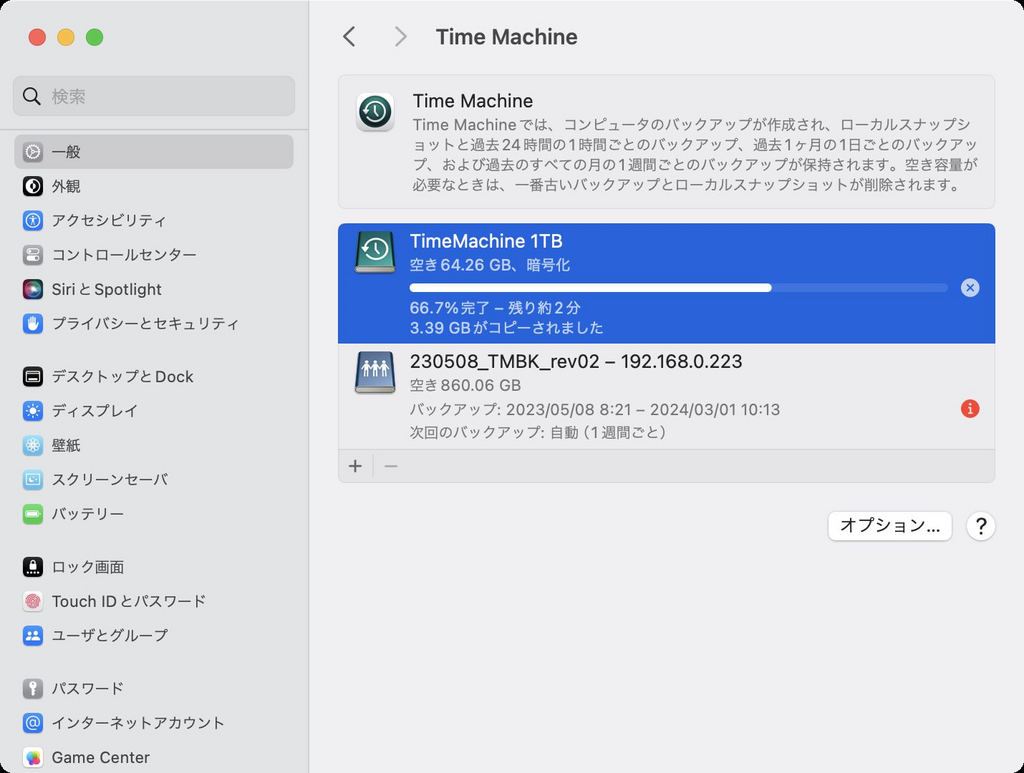Click the 外観 appearance icon
This screenshot has width=1024, height=773.
point(33,186)
